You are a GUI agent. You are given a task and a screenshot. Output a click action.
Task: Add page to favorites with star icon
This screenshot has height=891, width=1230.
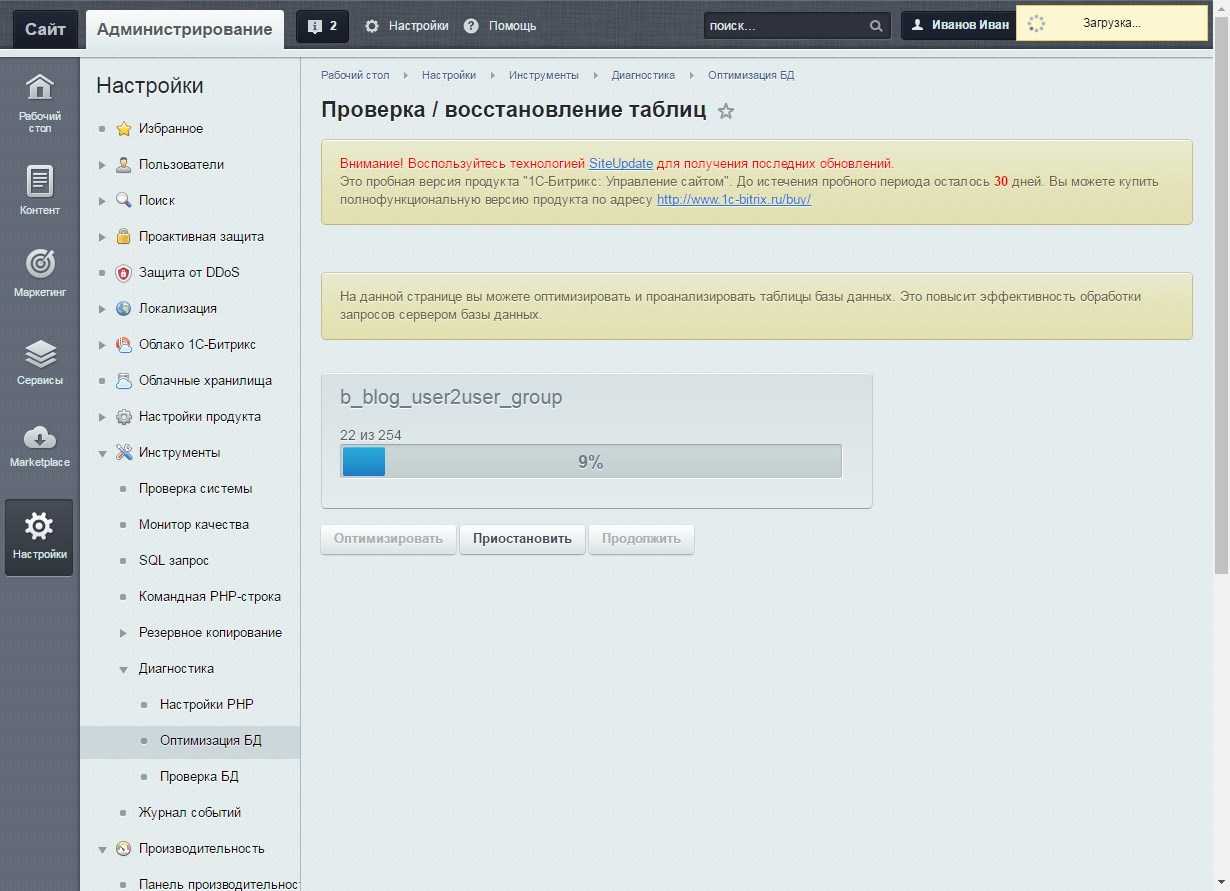(726, 111)
